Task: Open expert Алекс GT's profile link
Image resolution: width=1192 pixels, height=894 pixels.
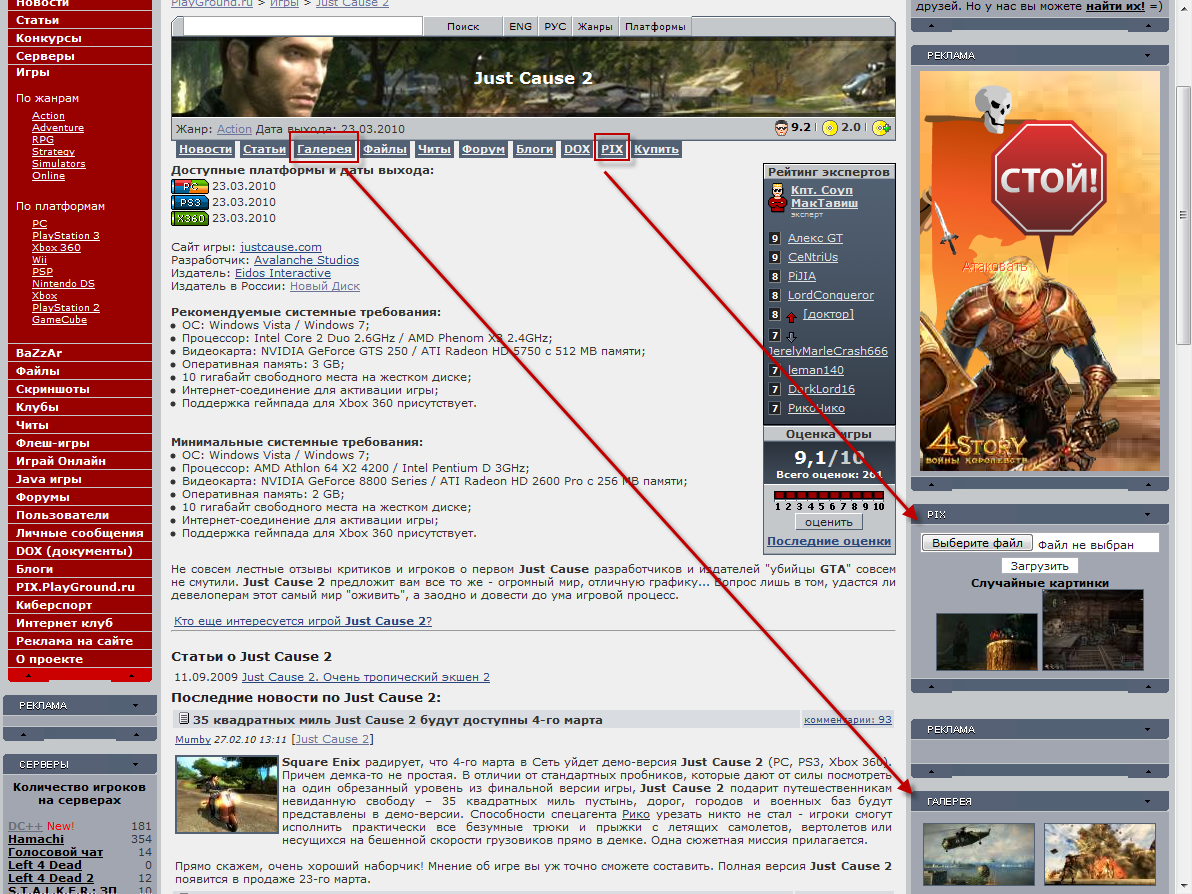Action: pyautogui.click(x=815, y=238)
